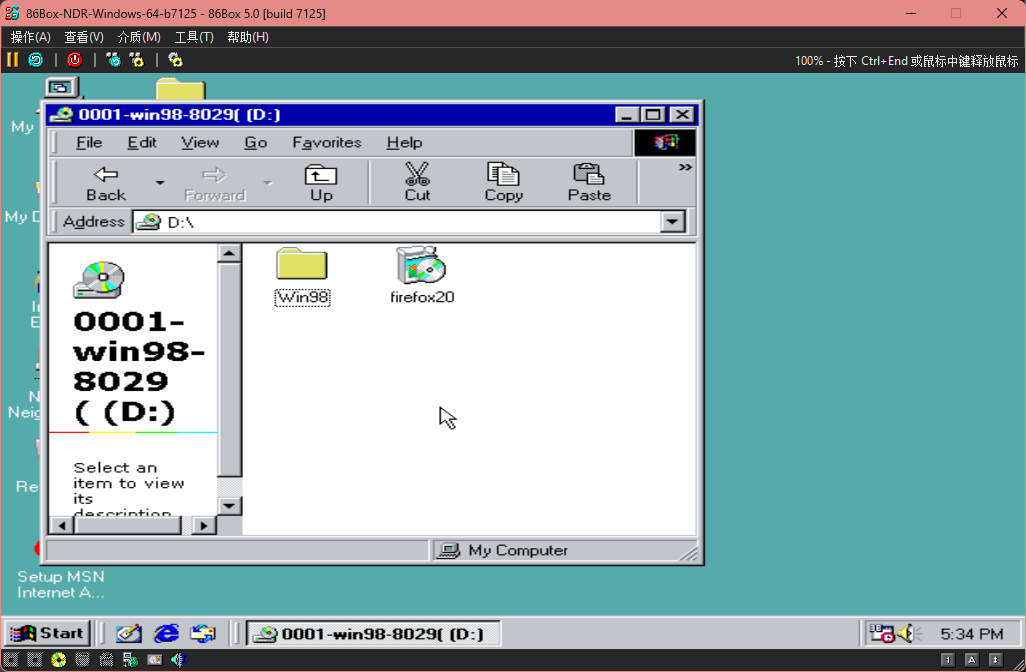Image resolution: width=1026 pixels, height=672 pixels.
Task: Close the D: Explorer window
Action: (x=682, y=115)
